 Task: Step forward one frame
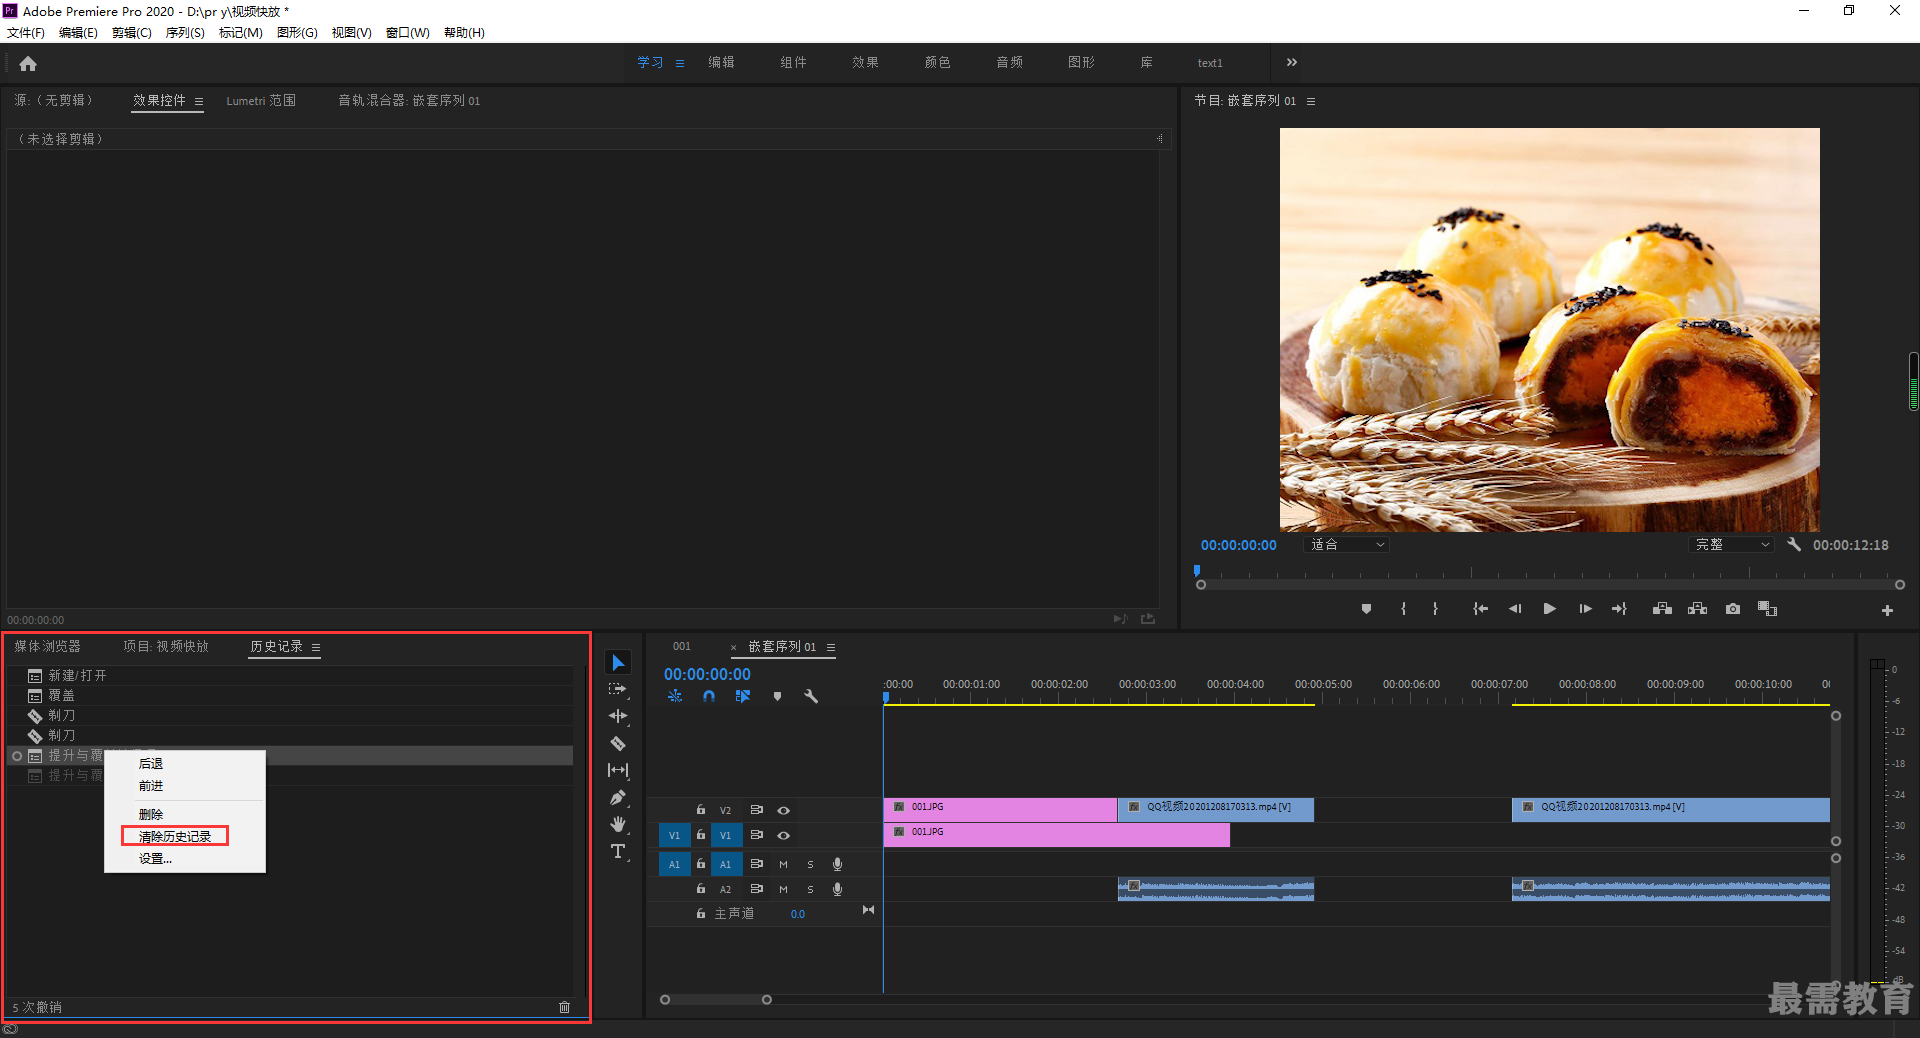1585,609
